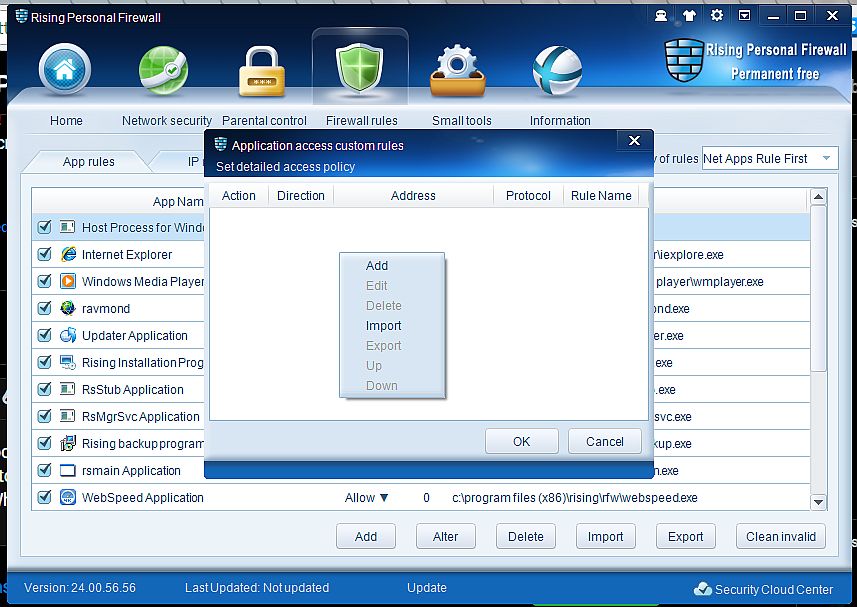Switch to the App rules tab

click(x=88, y=162)
